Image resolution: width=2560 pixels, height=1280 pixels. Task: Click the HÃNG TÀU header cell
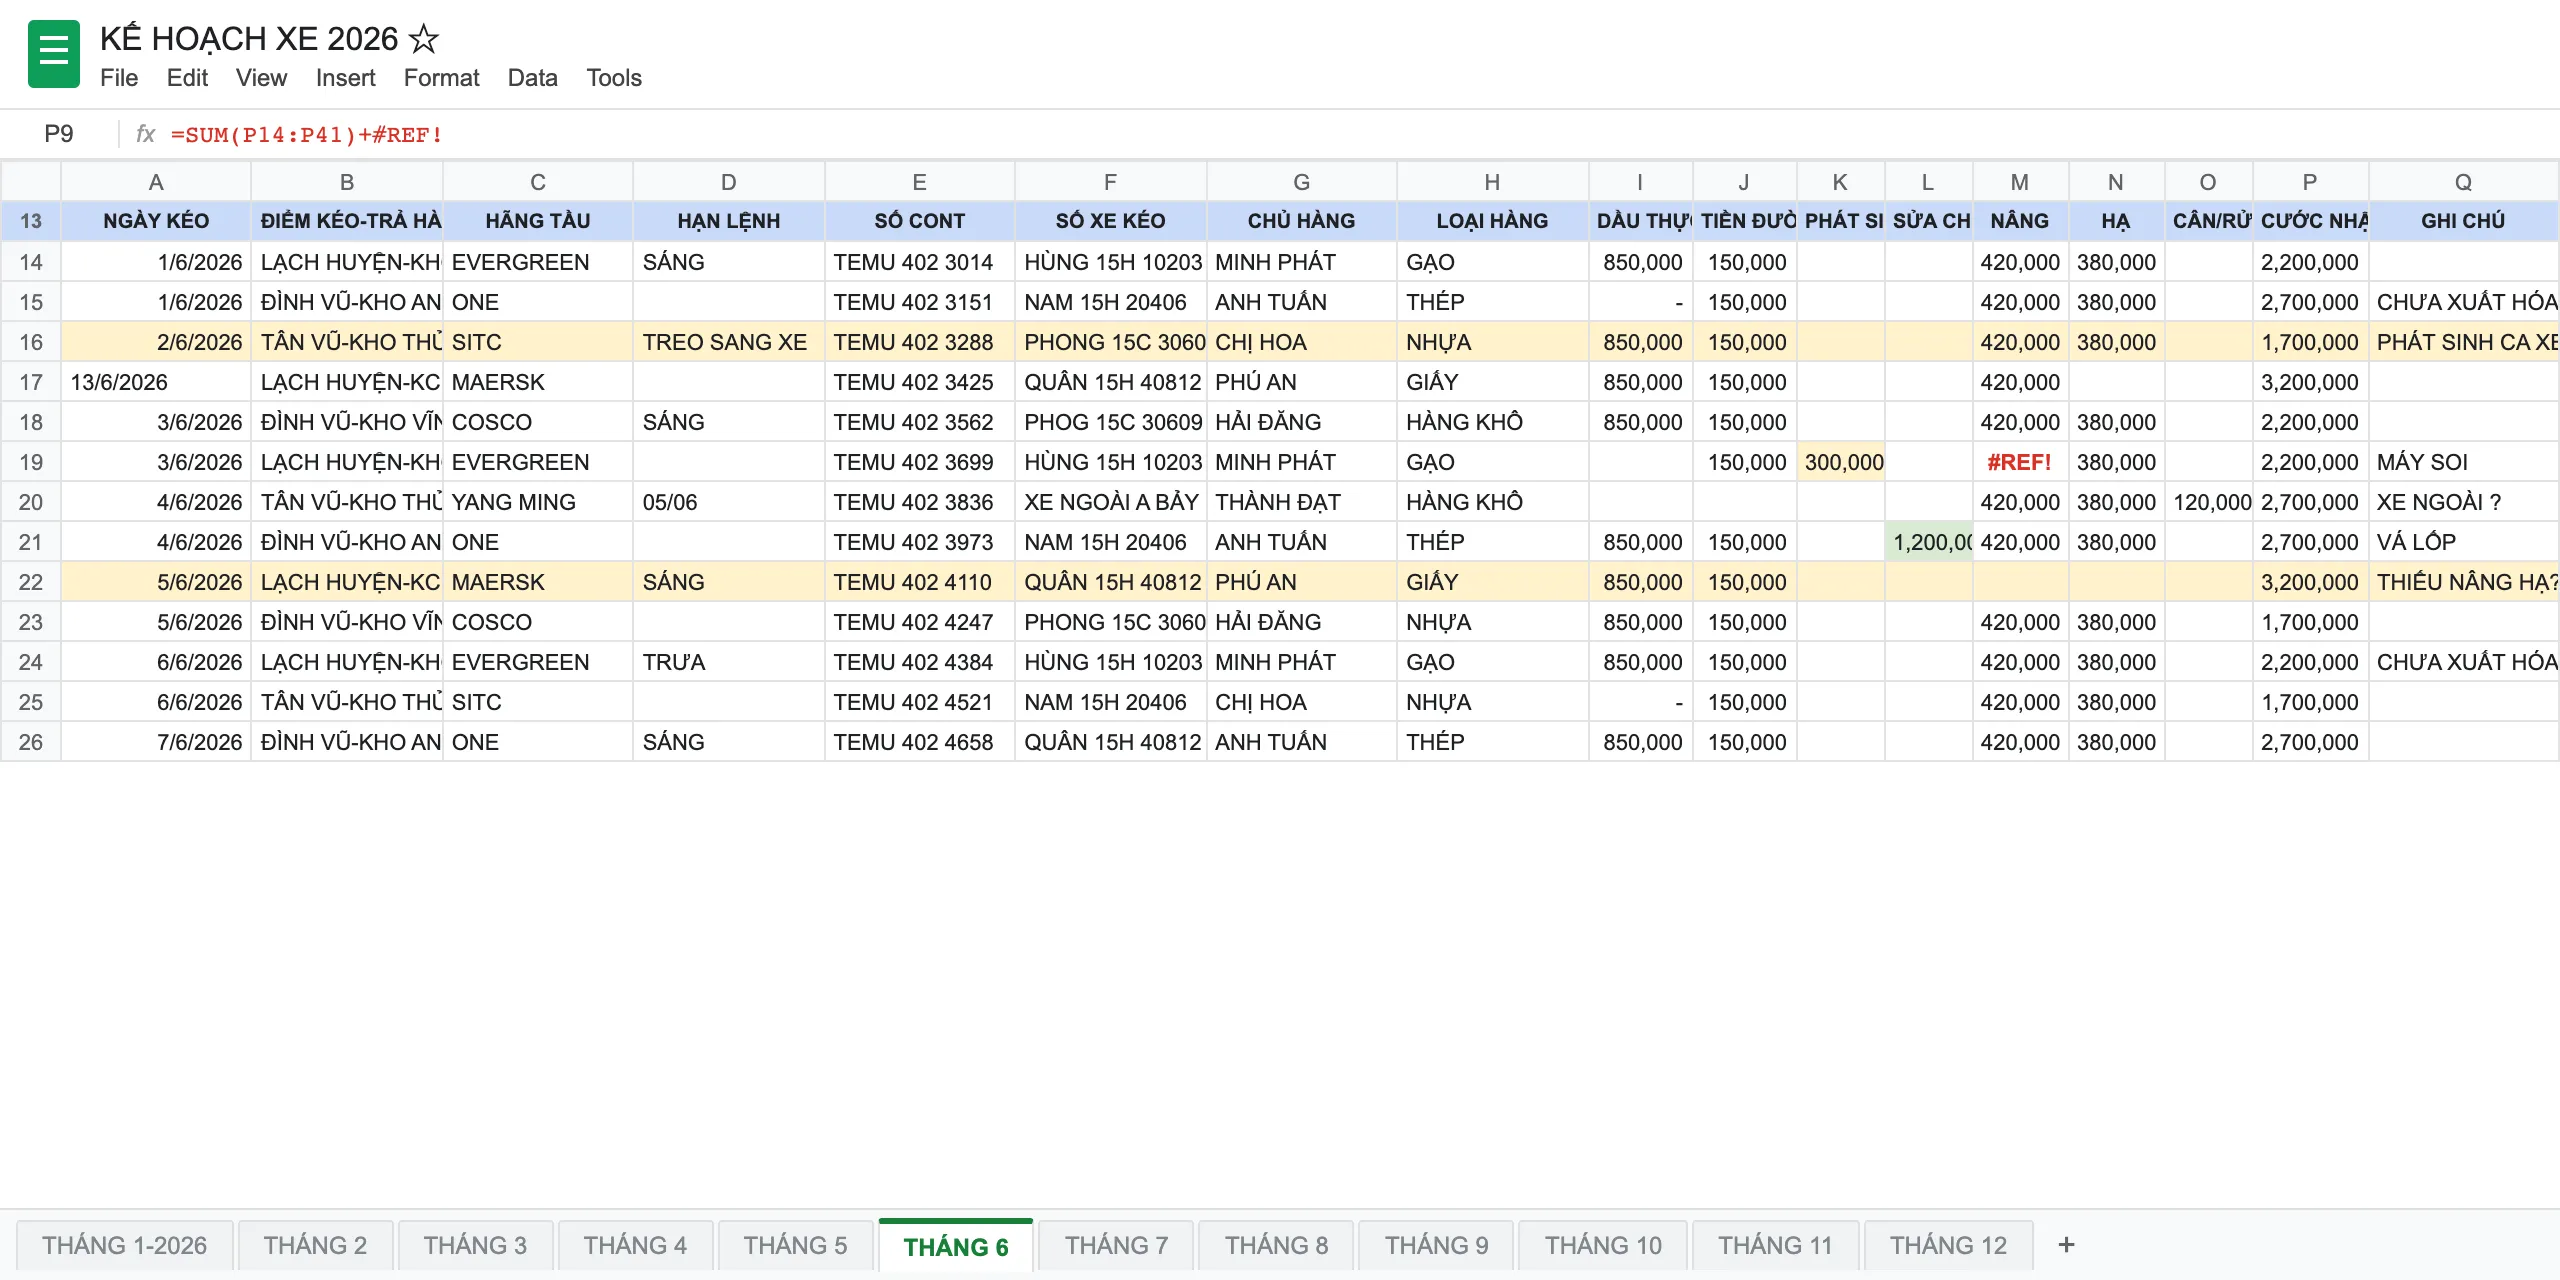[538, 221]
